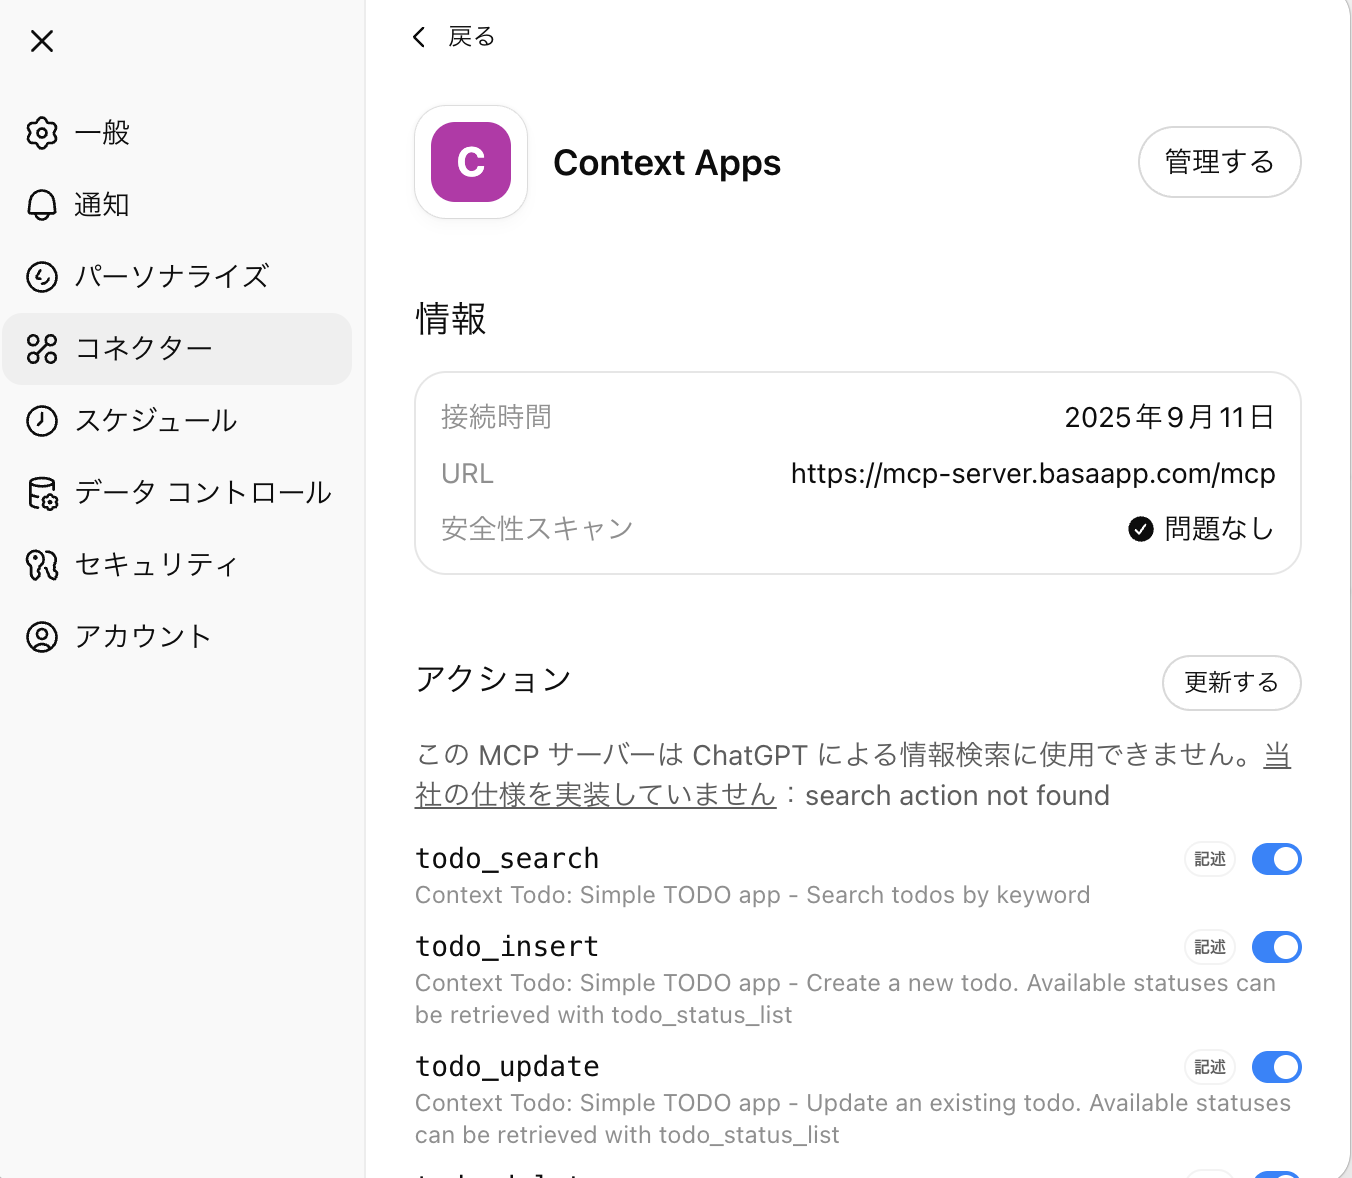Click the データ コントロール database icon
Image resolution: width=1352 pixels, height=1178 pixels.
(42, 493)
